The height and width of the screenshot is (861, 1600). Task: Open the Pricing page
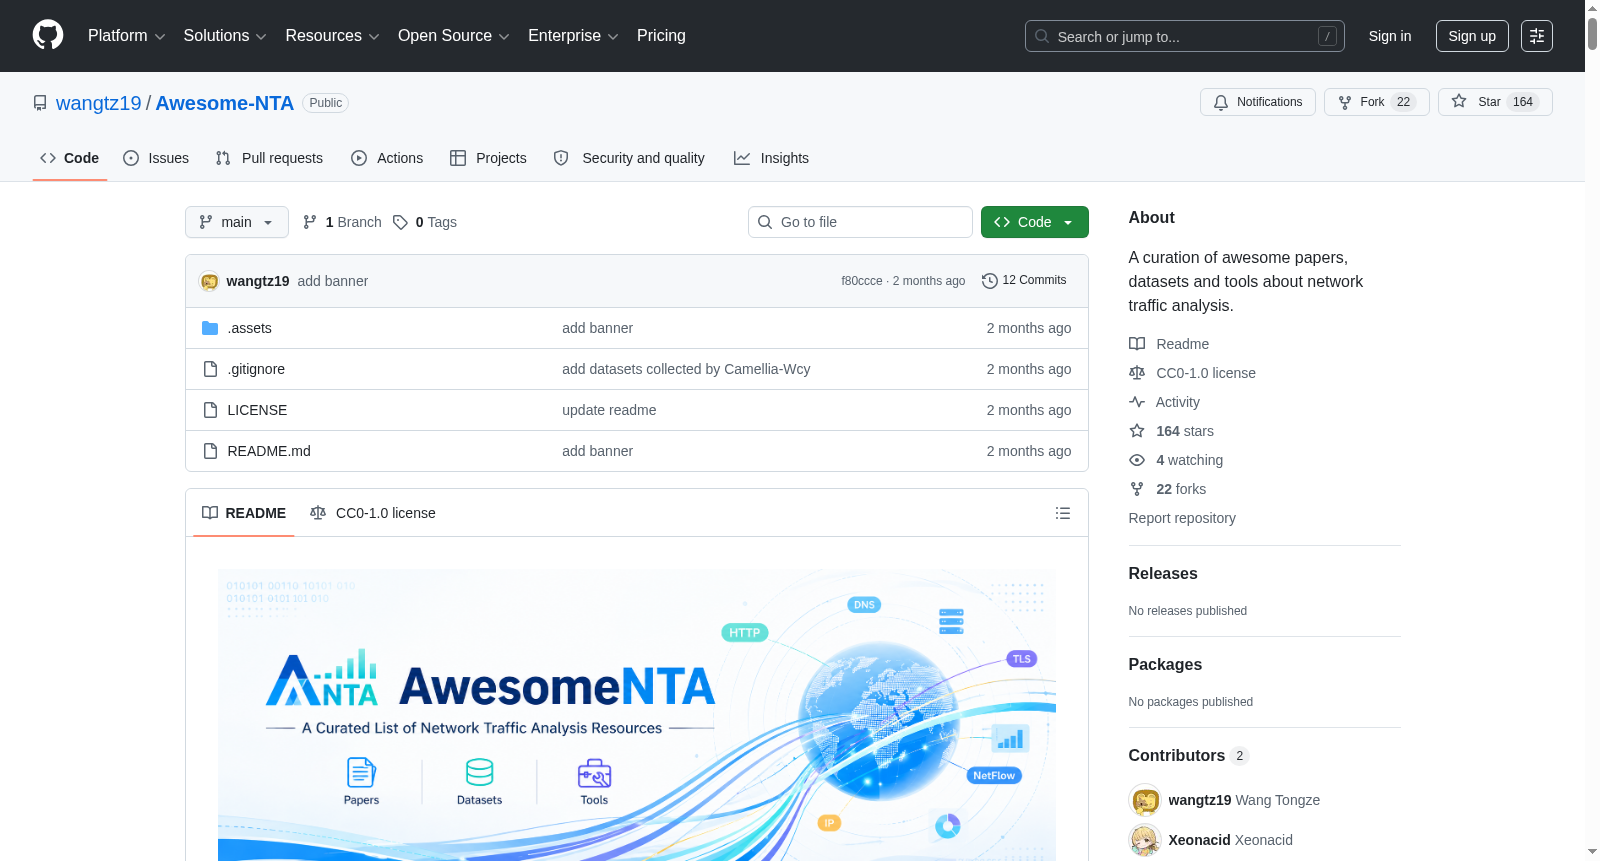pyautogui.click(x=661, y=36)
